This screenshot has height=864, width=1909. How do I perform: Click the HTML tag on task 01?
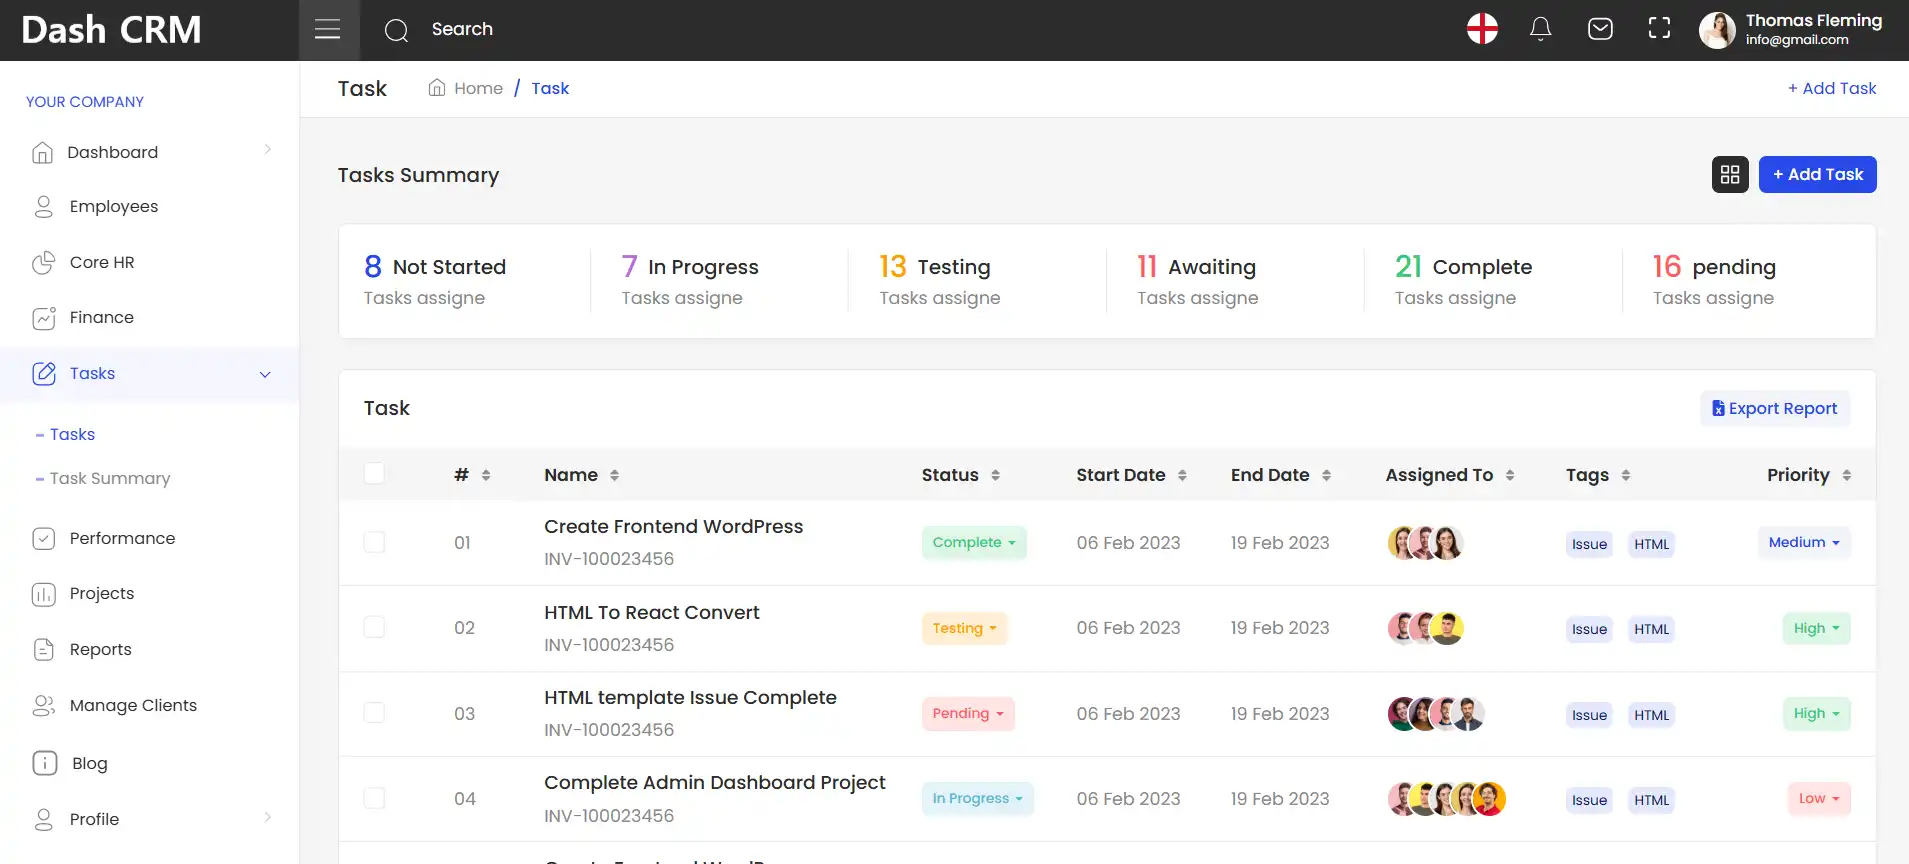1651,544
